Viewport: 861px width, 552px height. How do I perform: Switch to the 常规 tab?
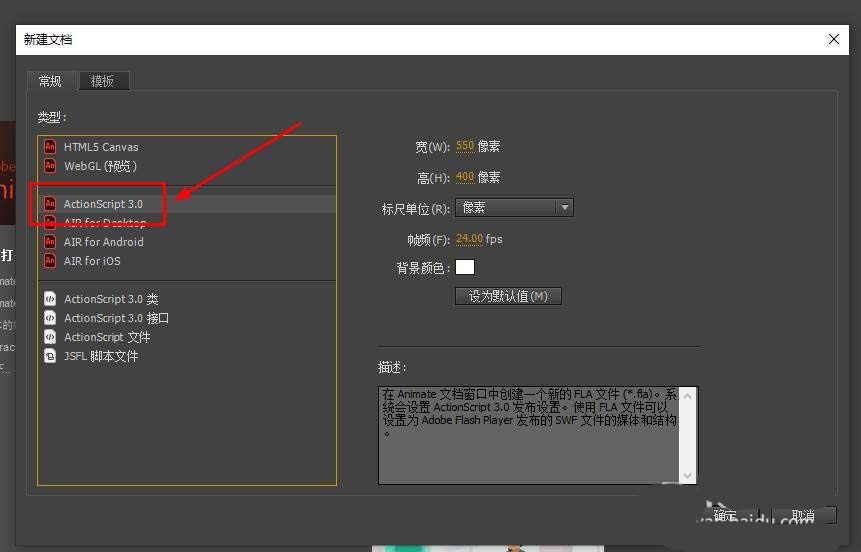point(51,81)
